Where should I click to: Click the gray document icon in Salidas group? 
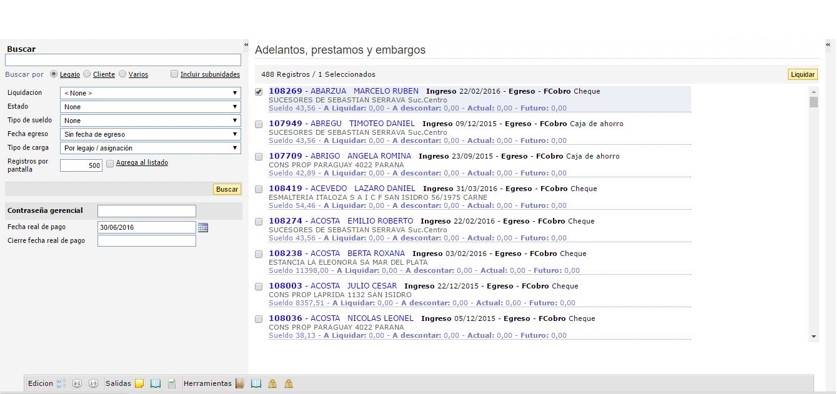click(171, 383)
